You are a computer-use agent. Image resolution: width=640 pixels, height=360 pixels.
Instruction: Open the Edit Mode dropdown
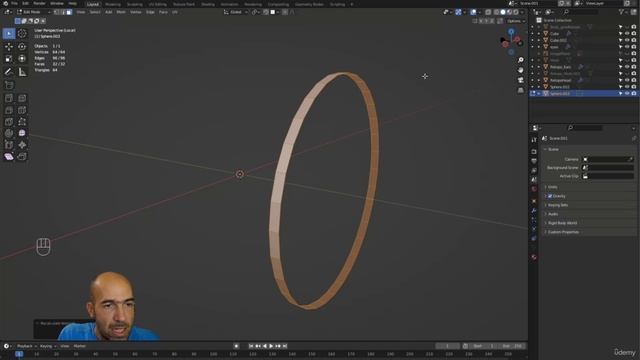point(33,12)
